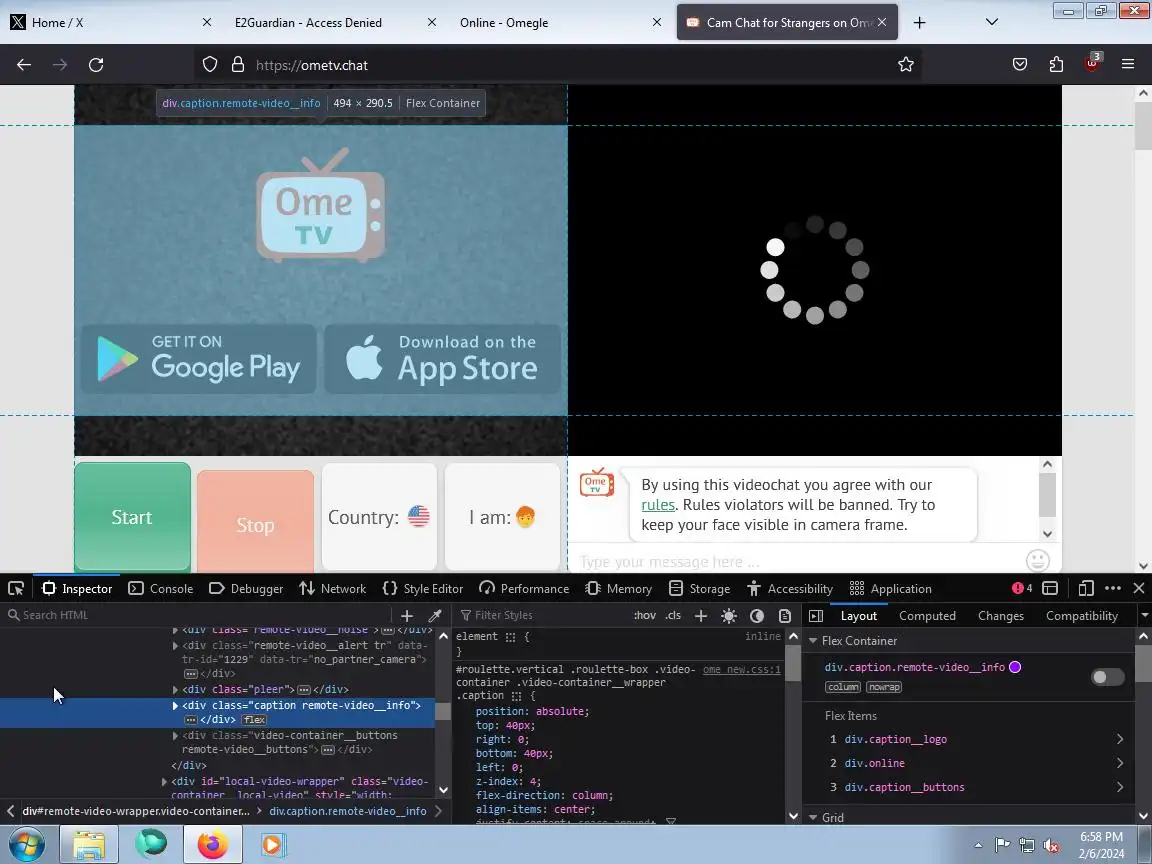Screen dimensions: 1152x864
Task: Add a new style rule with plus icon
Action: click(701, 616)
